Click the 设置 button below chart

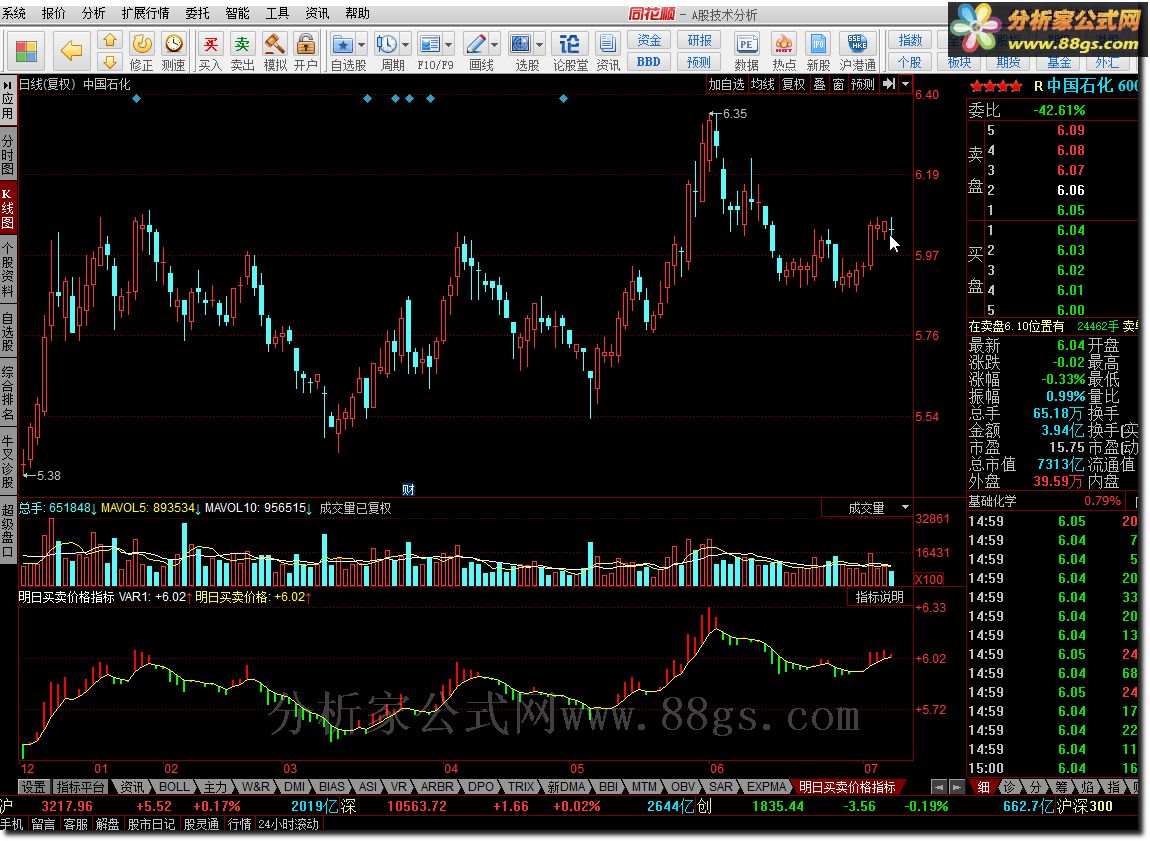point(33,787)
